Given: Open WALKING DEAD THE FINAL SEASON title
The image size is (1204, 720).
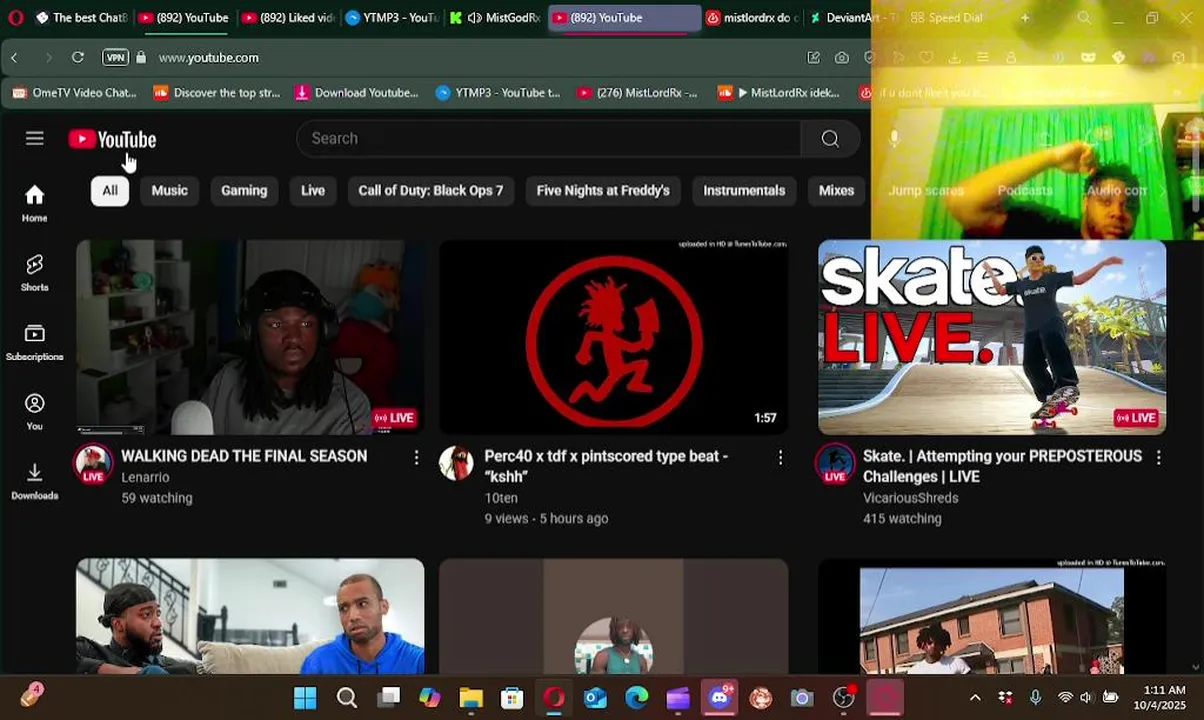Looking at the screenshot, I should (x=244, y=456).
